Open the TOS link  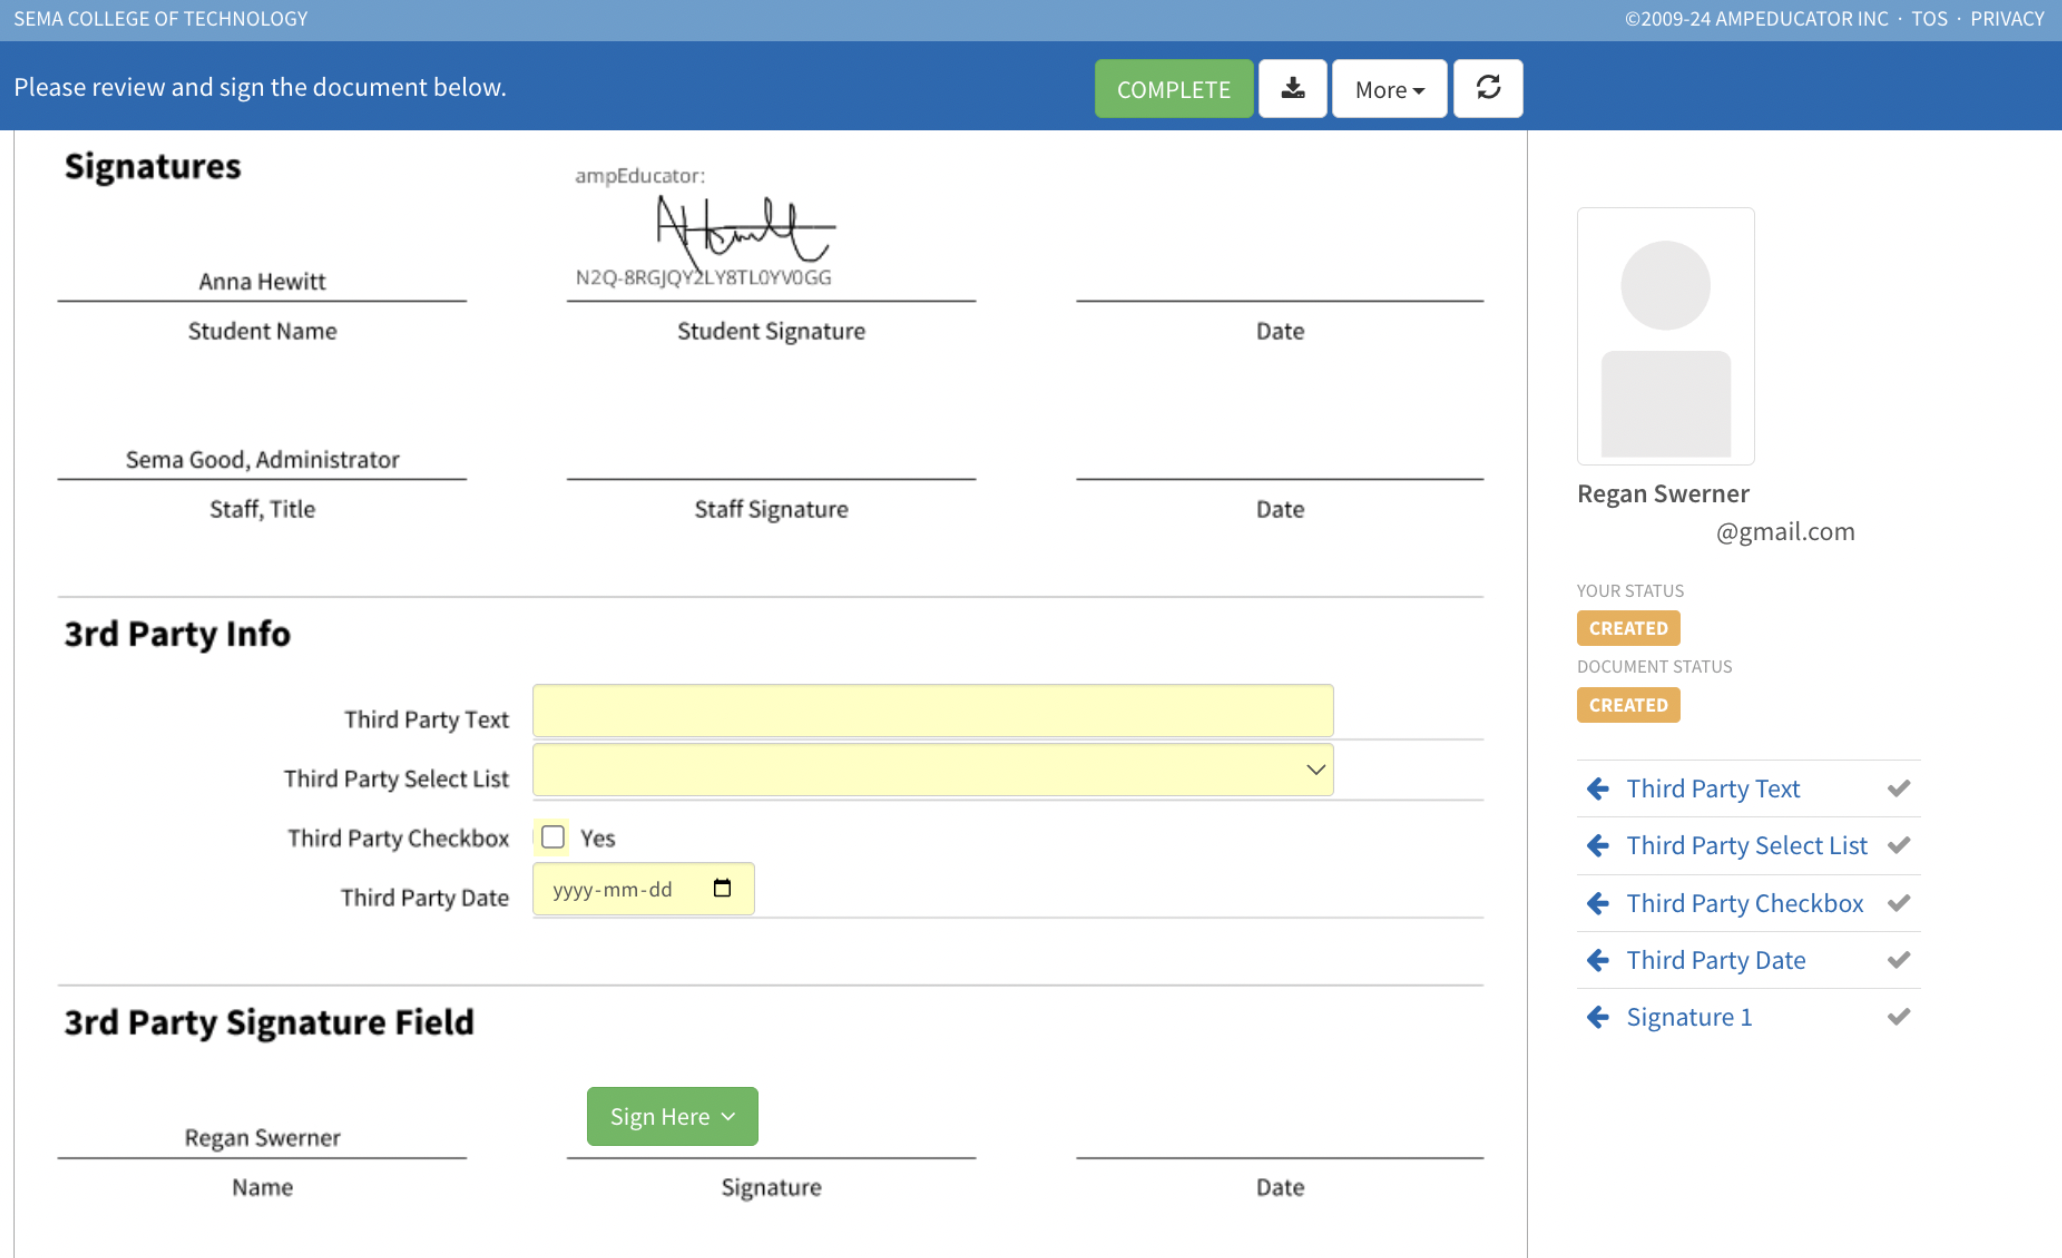point(1929,18)
